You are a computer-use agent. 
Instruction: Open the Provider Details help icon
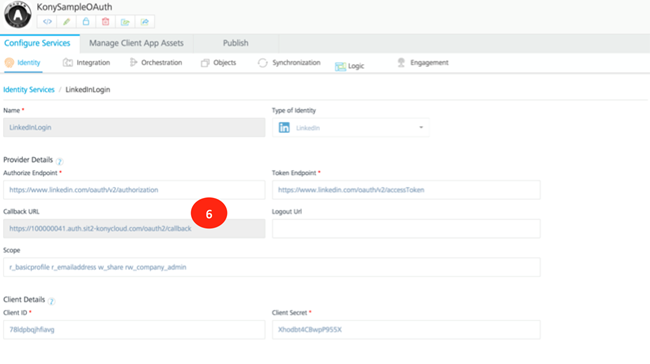pyautogui.click(x=59, y=161)
